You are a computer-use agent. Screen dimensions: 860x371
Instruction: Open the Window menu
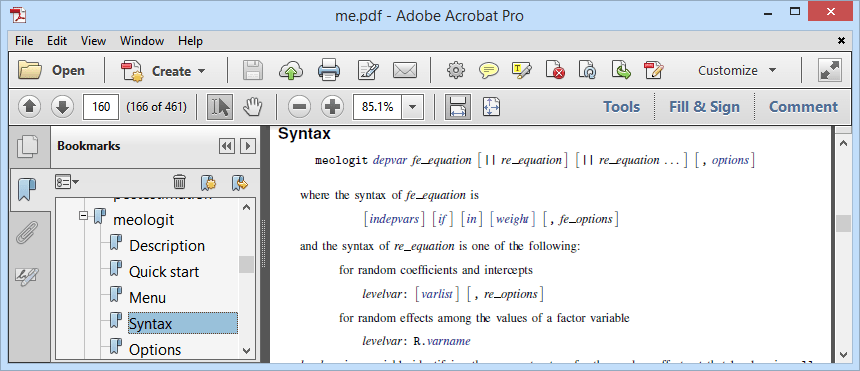[x=142, y=41]
